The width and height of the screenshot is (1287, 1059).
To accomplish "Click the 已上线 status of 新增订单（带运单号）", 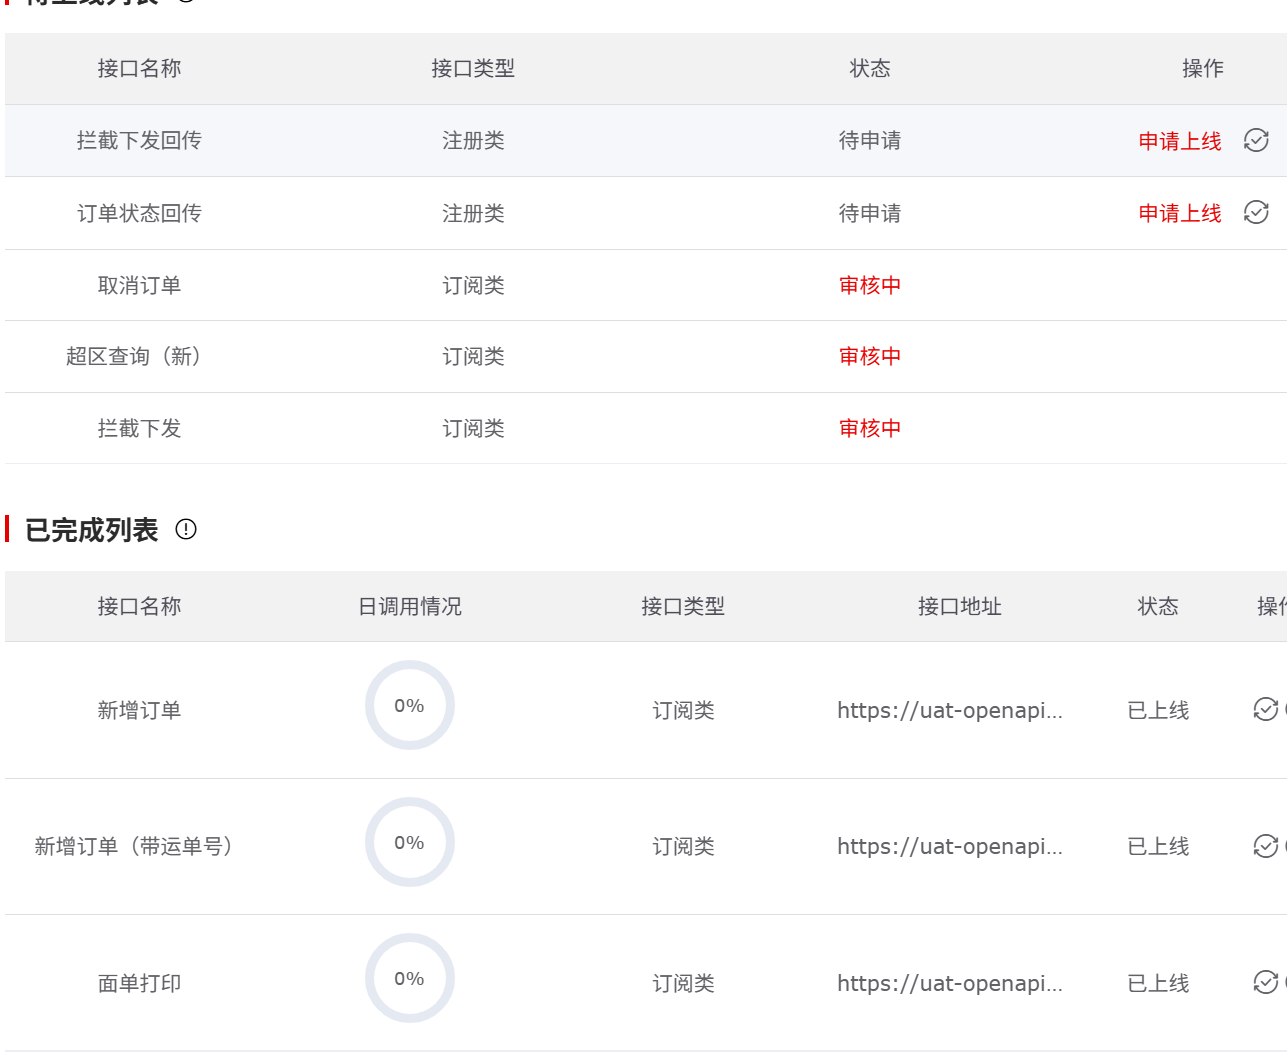I will point(1158,846).
